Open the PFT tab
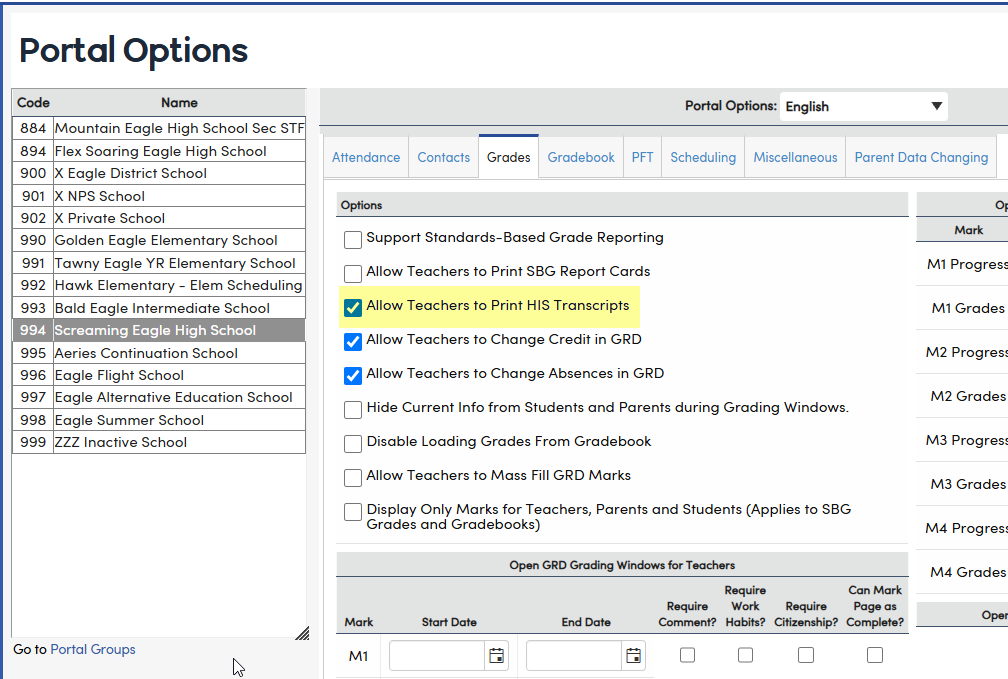 [642, 158]
